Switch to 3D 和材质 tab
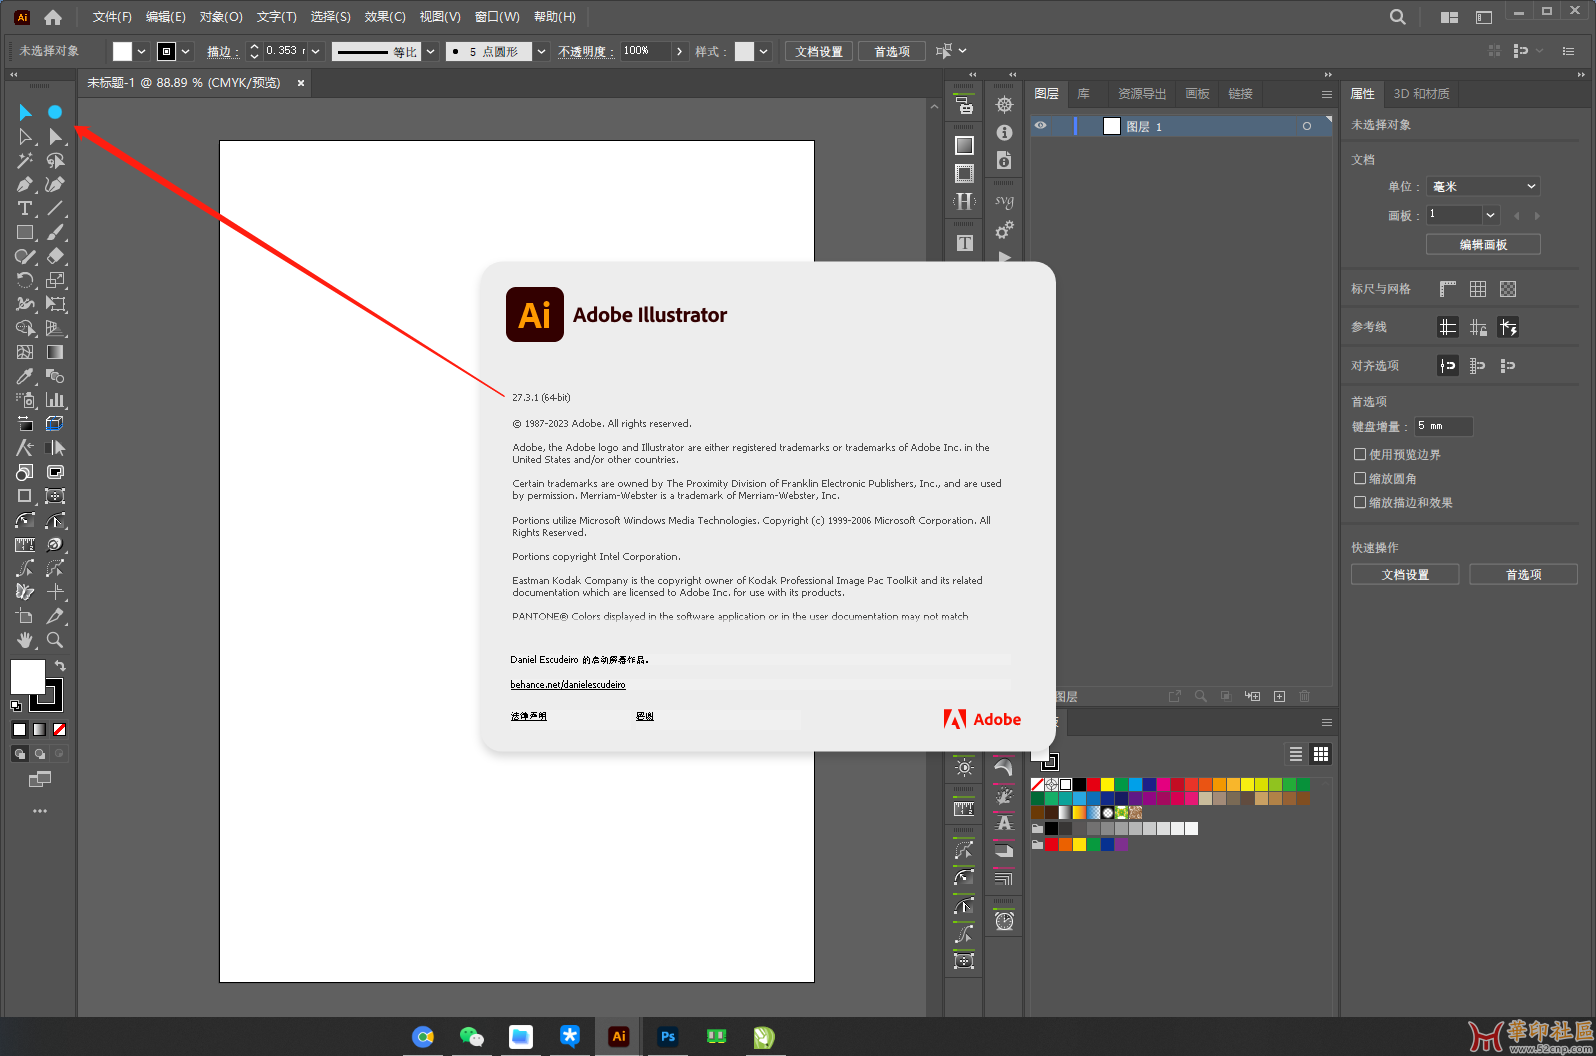Image resolution: width=1596 pixels, height=1056 pixels. [1421, 94]
